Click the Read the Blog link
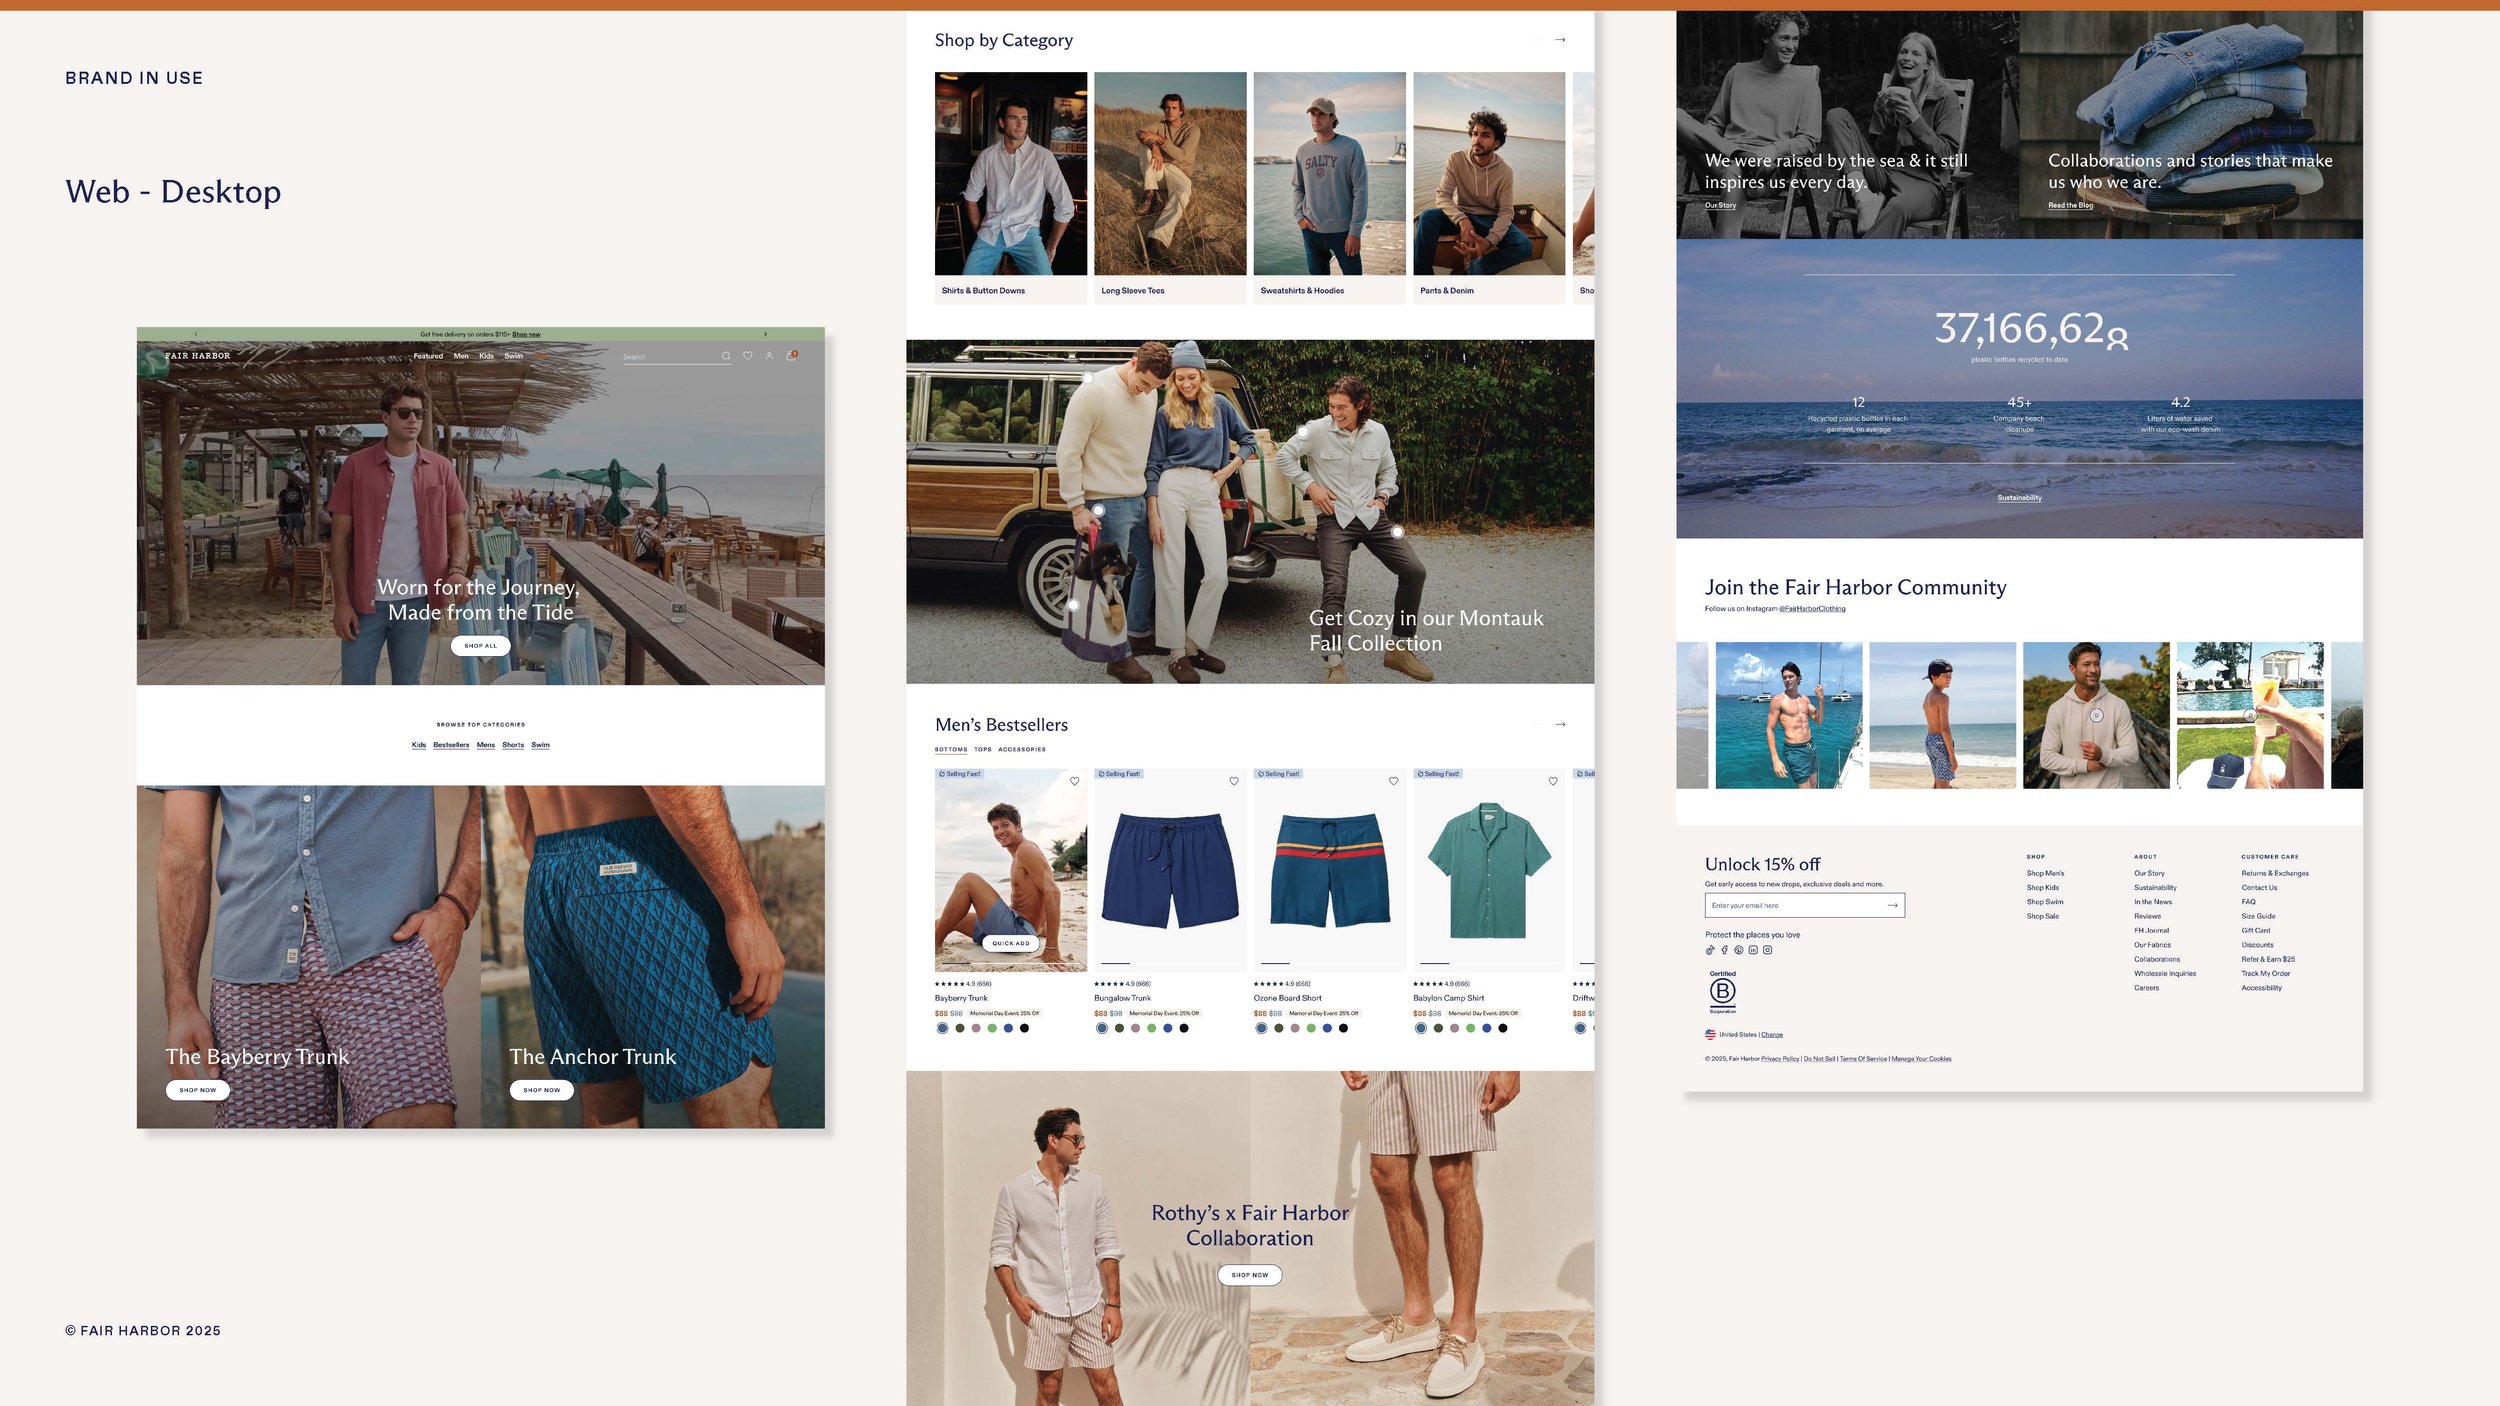Image resolution: width=2500 pixels, height=1406 pixels. (2070, 205)
